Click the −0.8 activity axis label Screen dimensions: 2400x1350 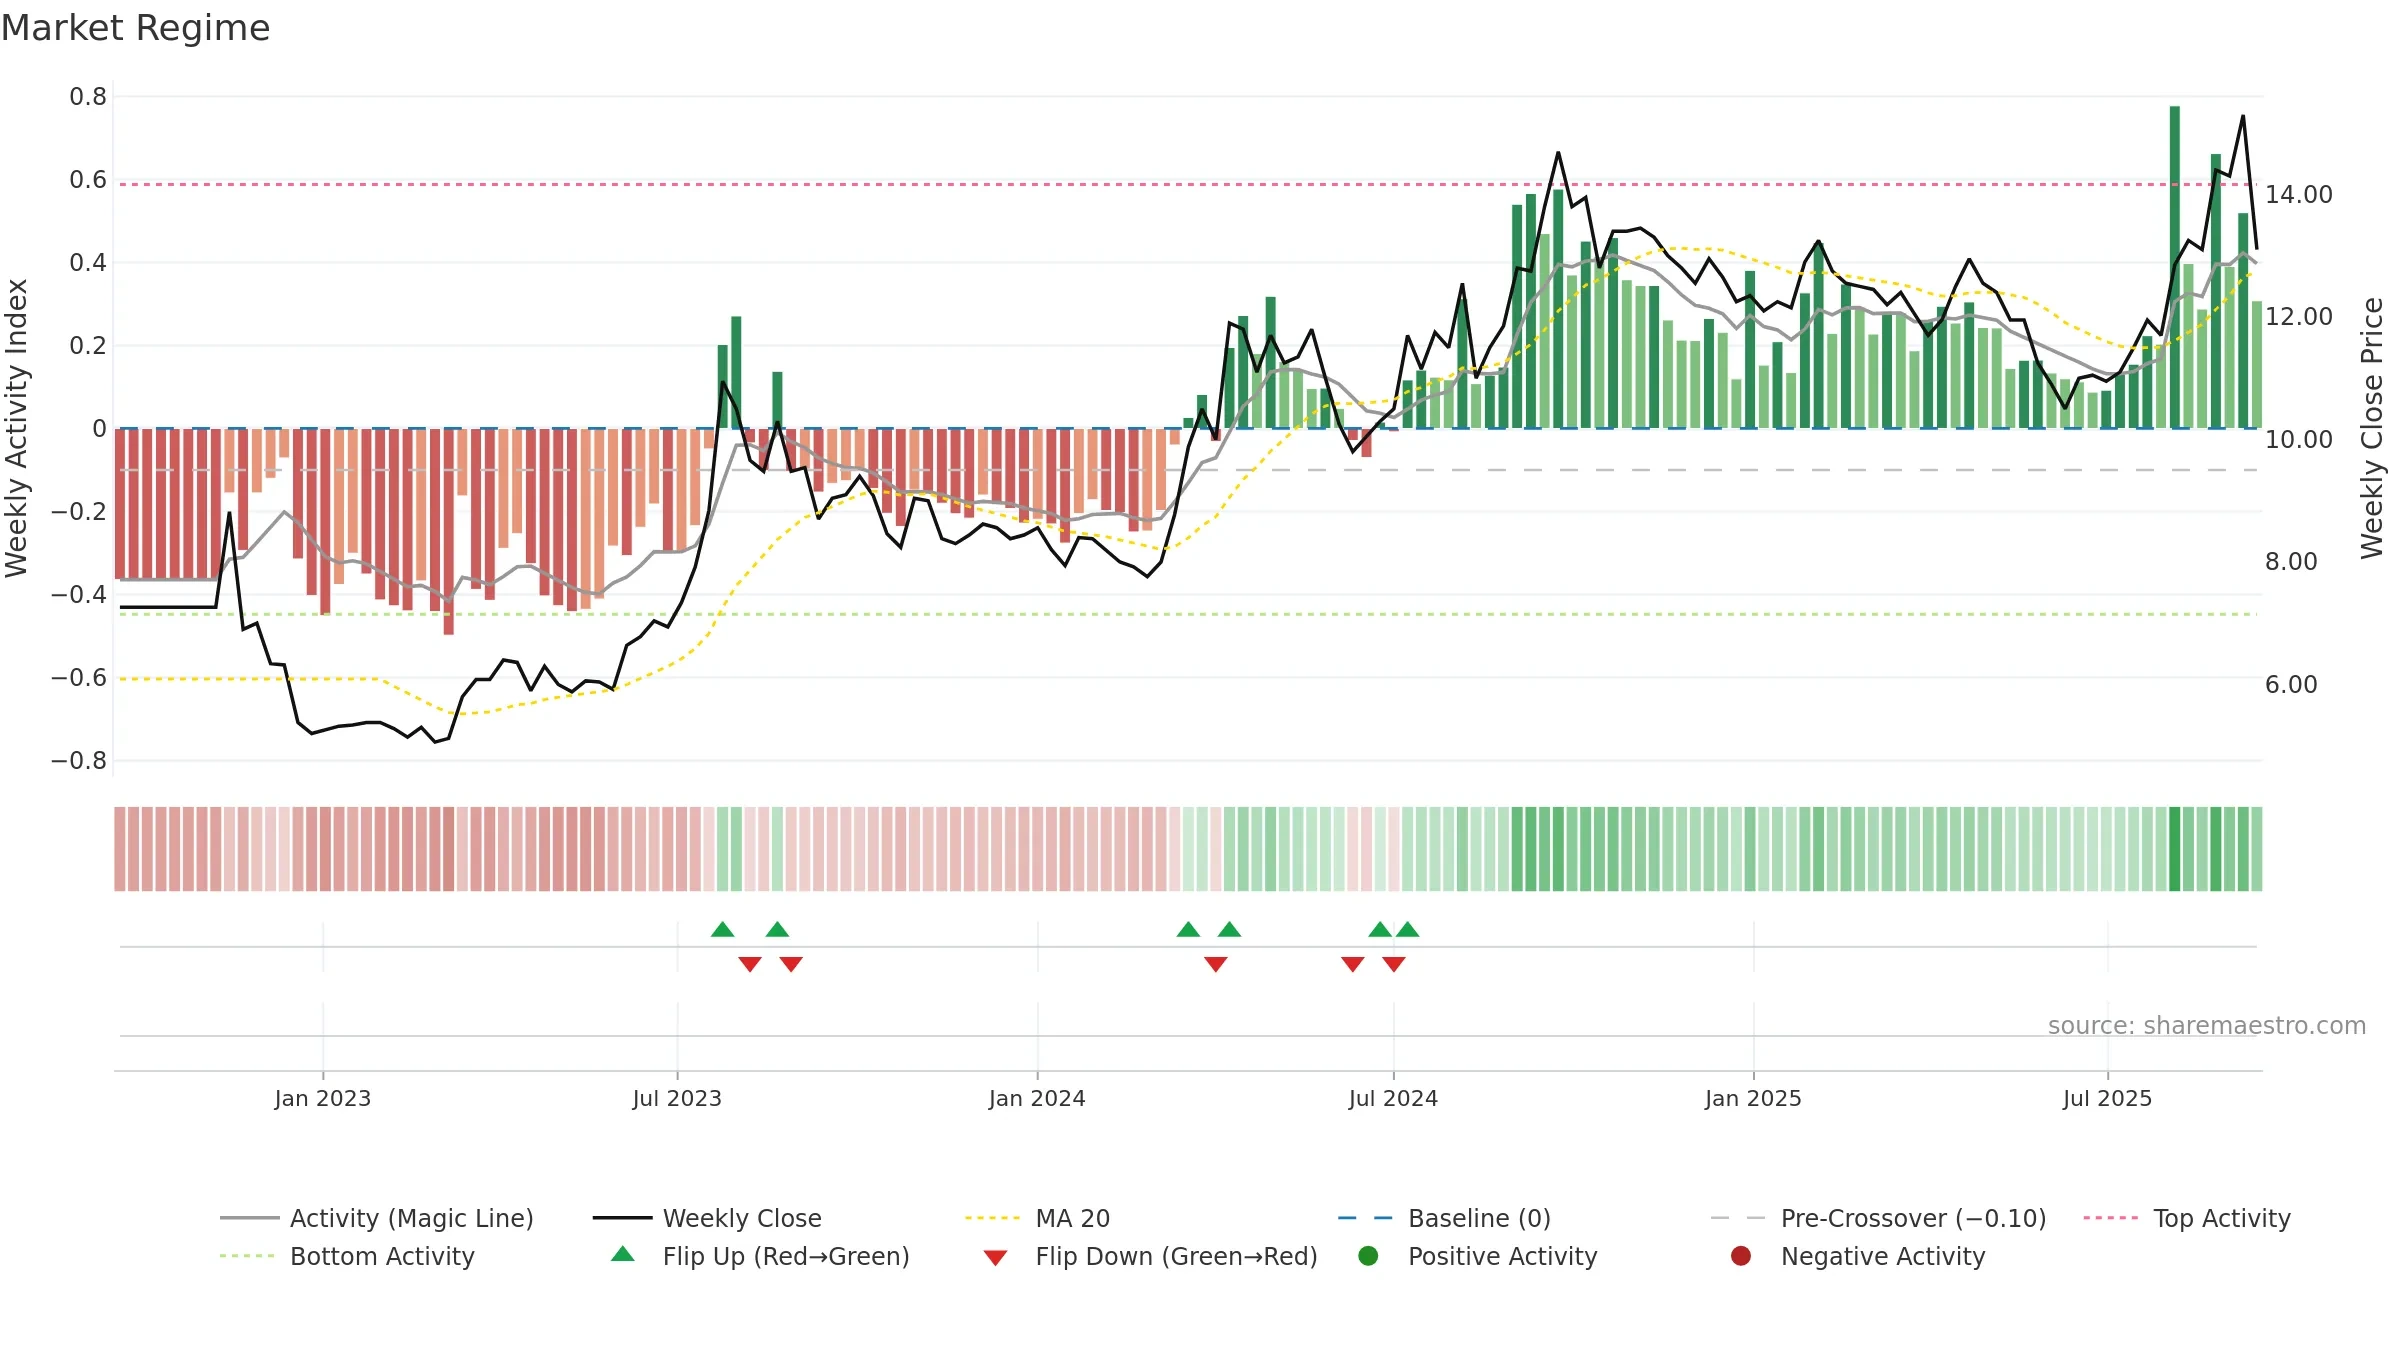pyautogui.click(x=79, y=760)
